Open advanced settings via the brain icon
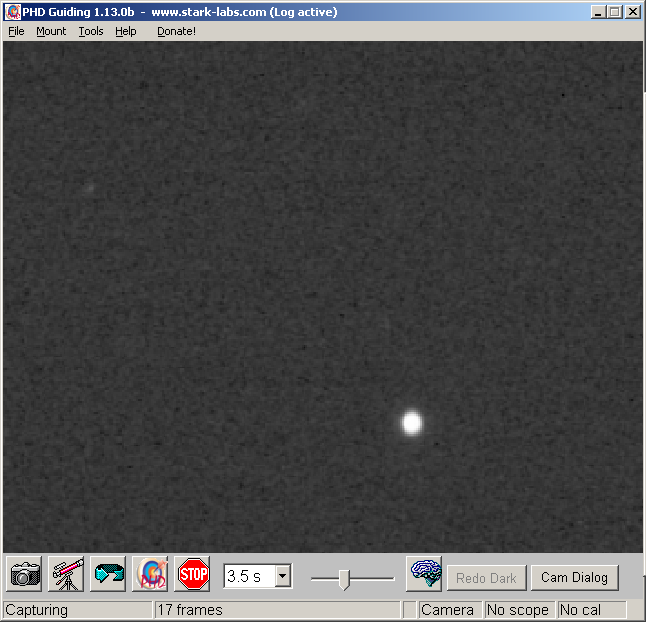 point(424,573)
